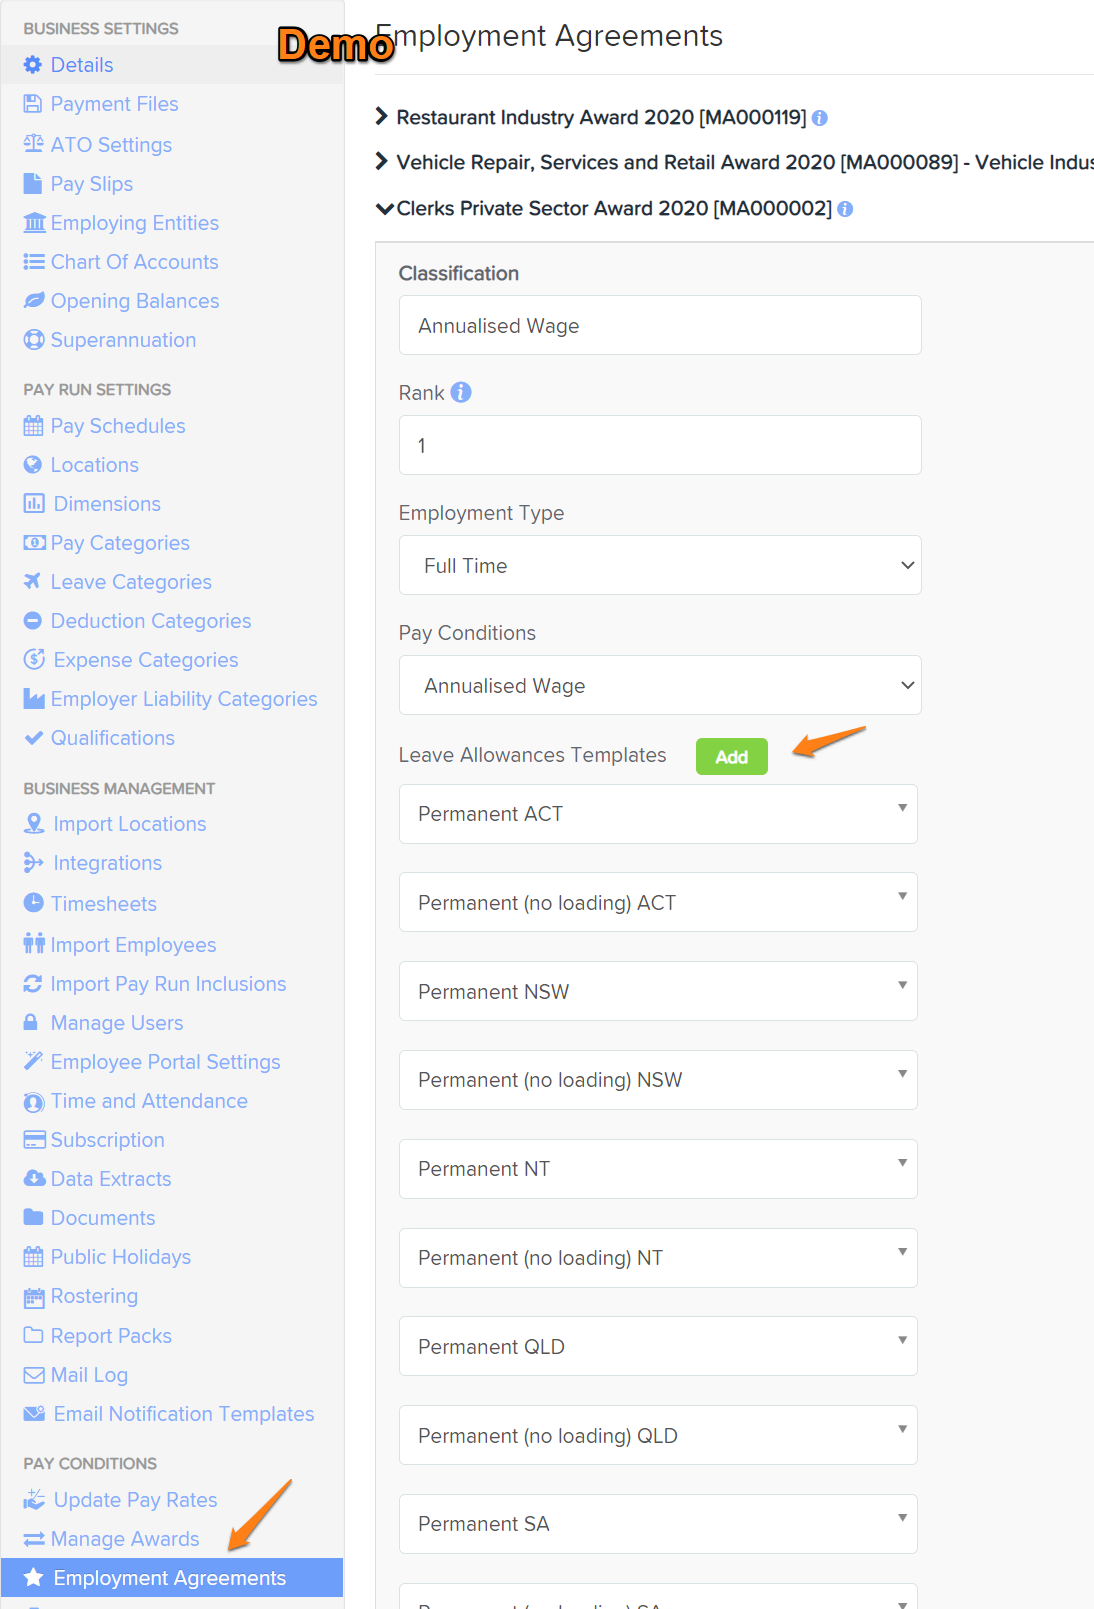Image resolution: width=1094 pixels, height=1609 pixels.
Task: Add a Leave Allowances Template
Action: [x=732, y=757]
